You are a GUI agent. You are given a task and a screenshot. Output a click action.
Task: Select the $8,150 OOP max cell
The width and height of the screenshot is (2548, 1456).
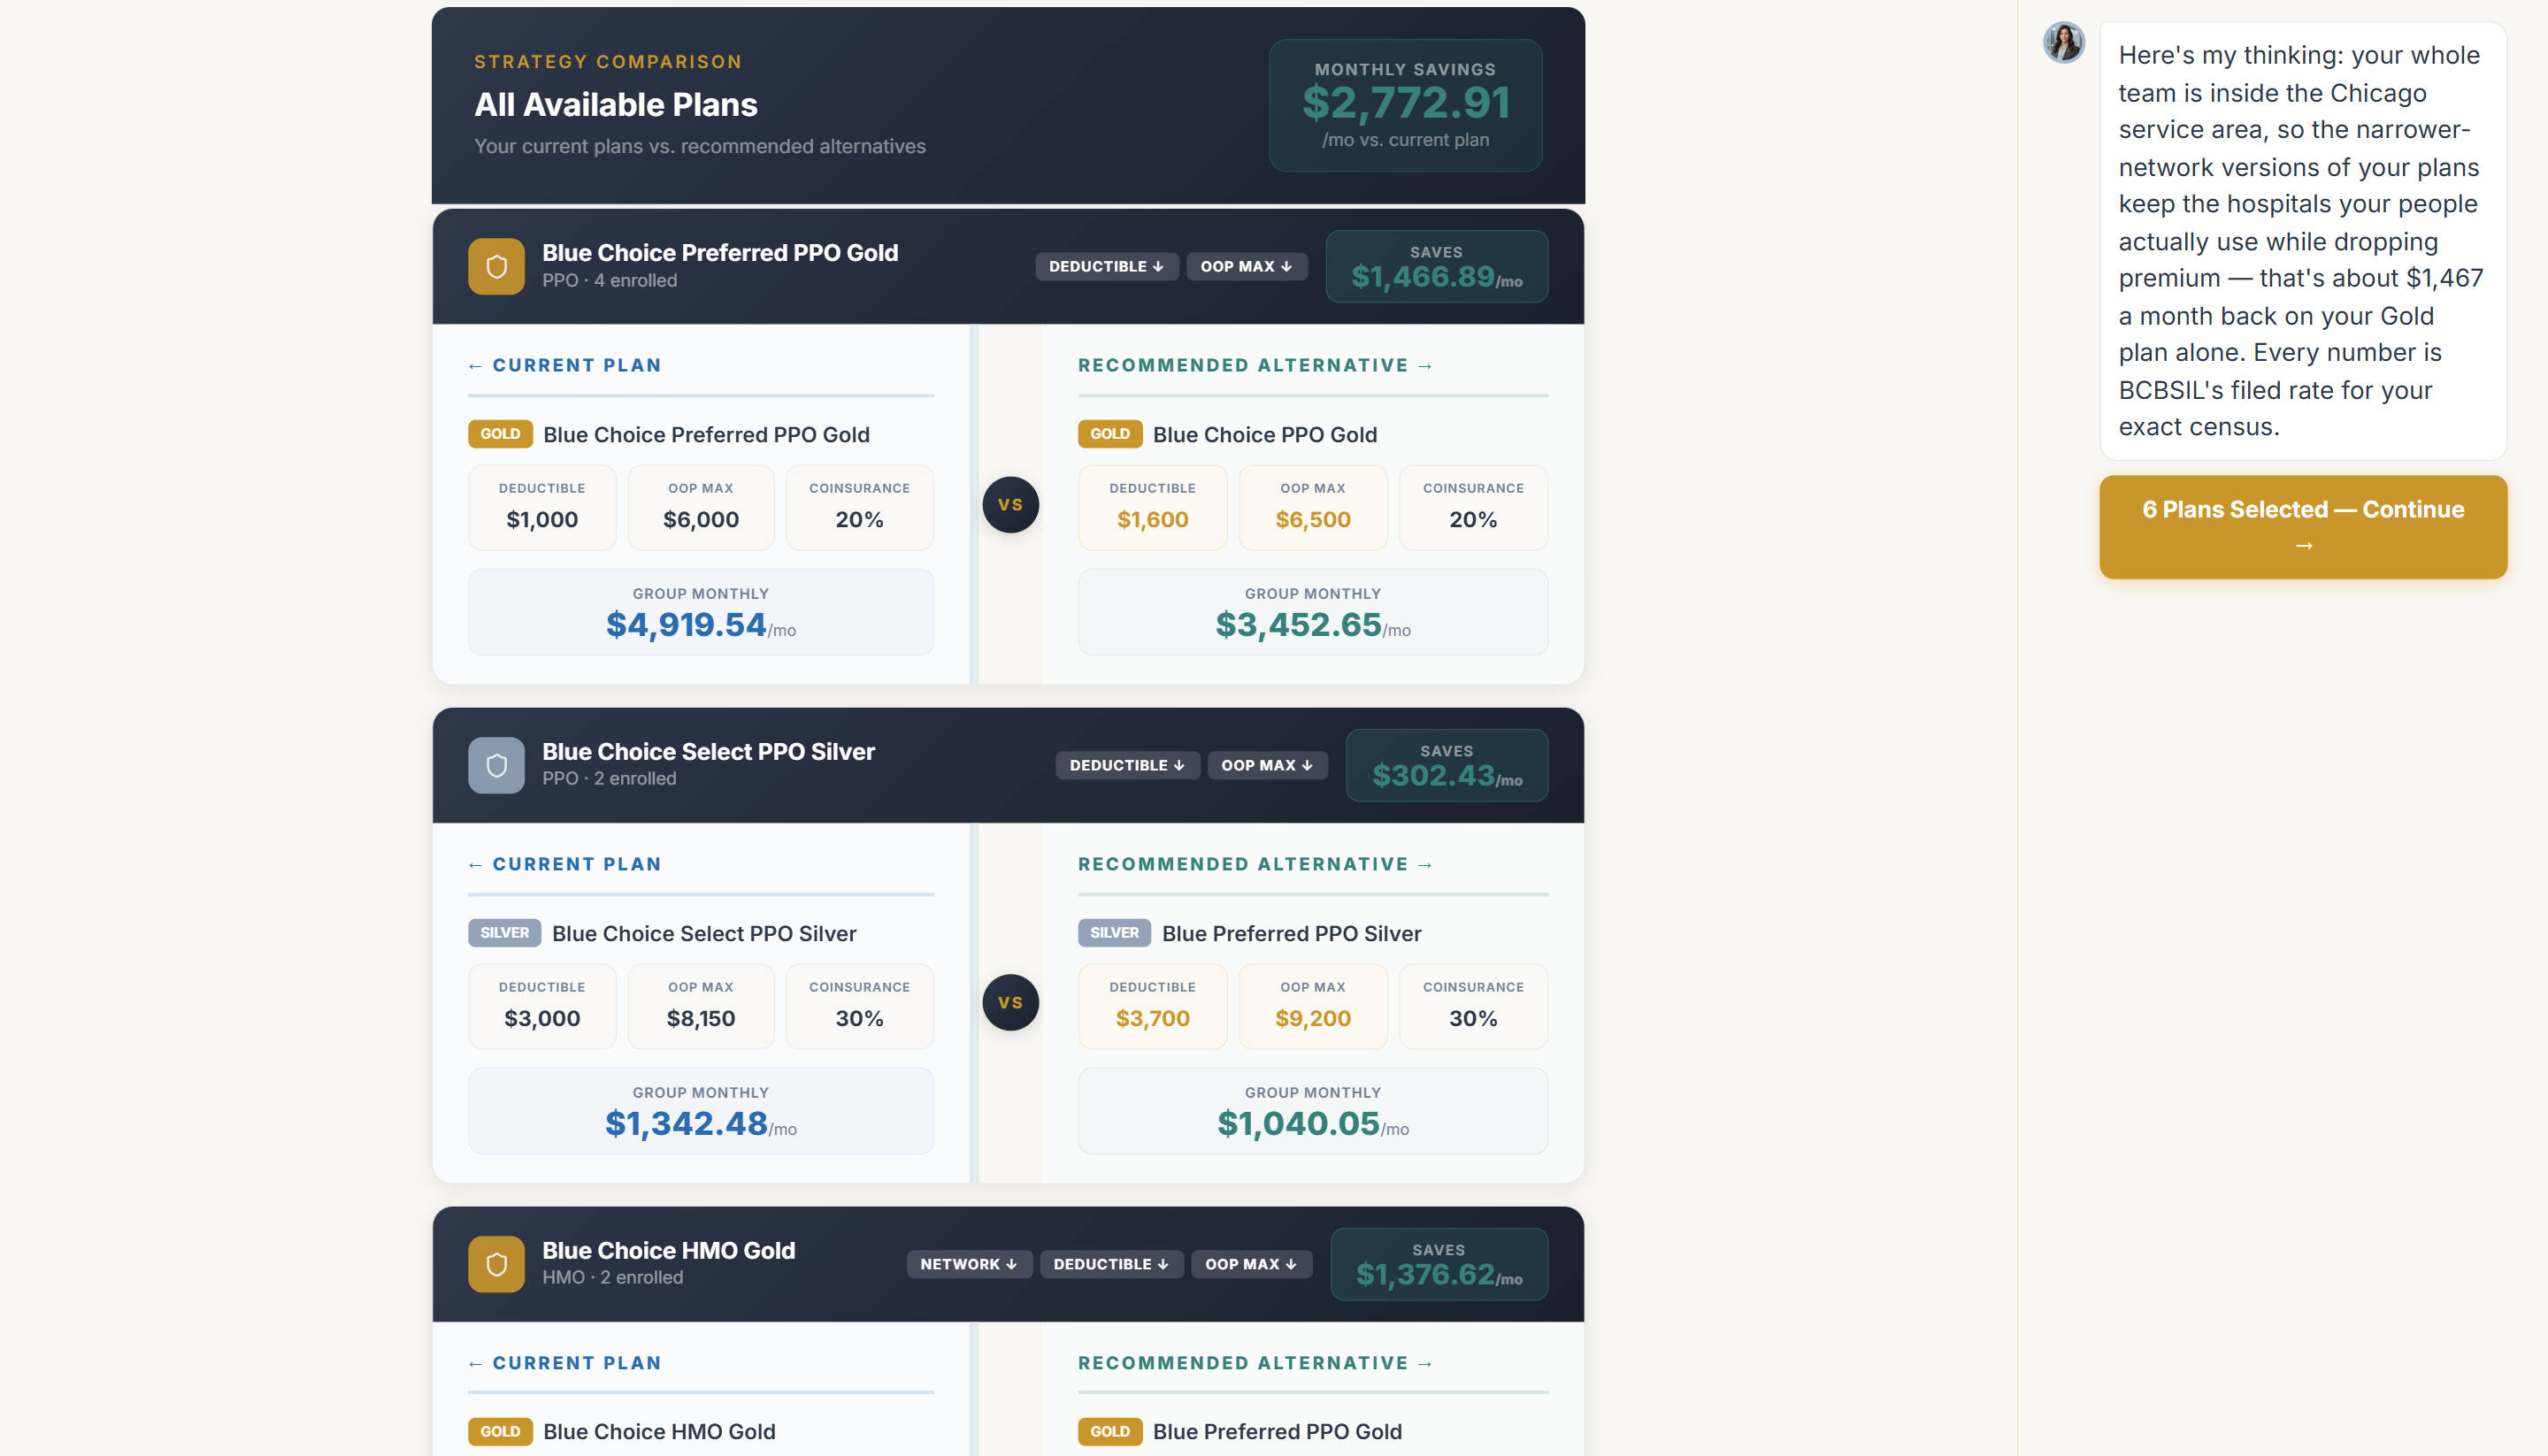pos(701,1006)
